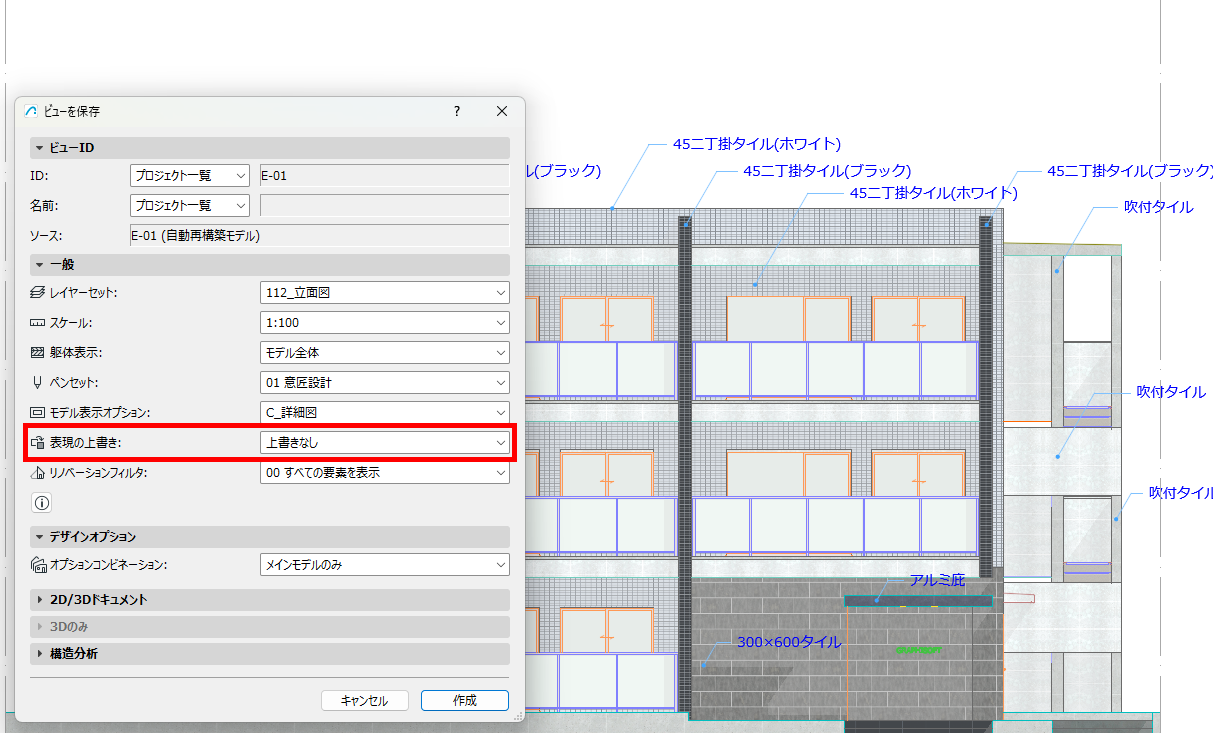Viewport: 1213px width, 733px height.
Task: Open the 1:100 scale dropdown
Action: pyautogui.click(x=384, y=323)
